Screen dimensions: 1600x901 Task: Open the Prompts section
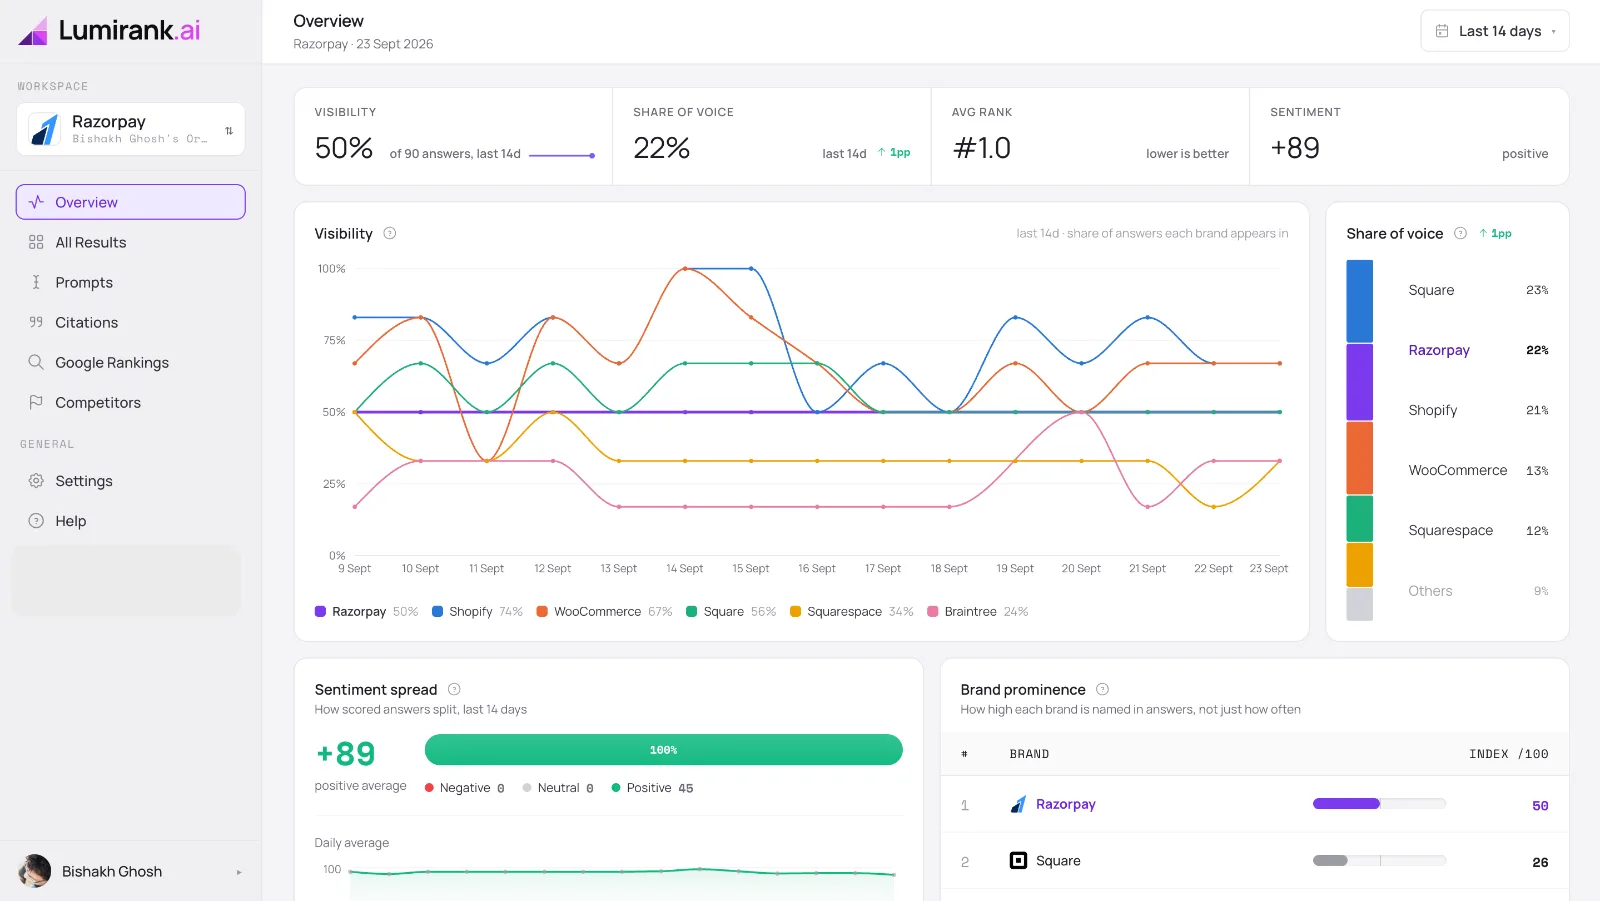(x=130, y=282)
